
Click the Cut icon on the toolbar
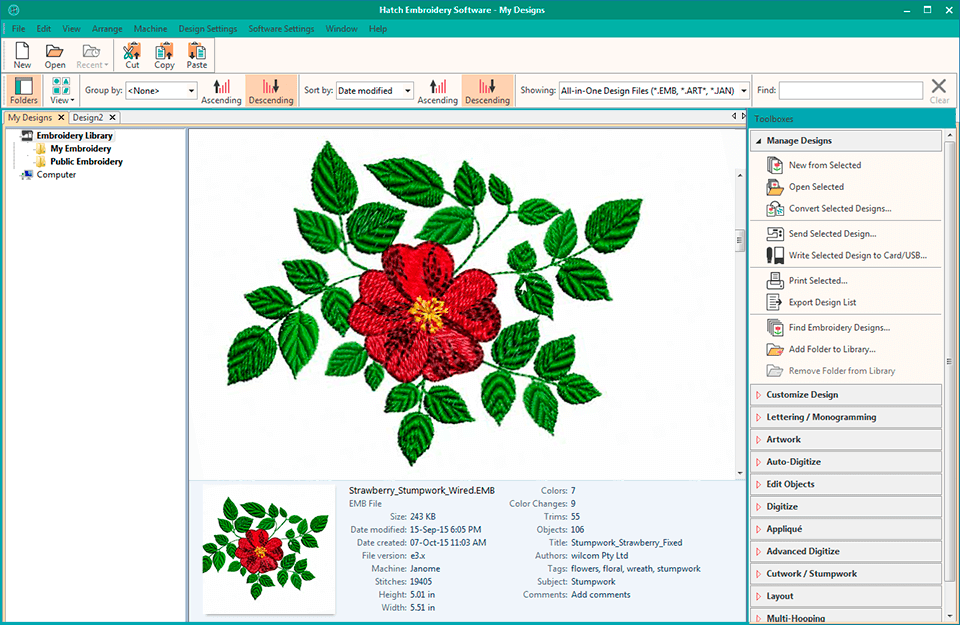point(131,50)
